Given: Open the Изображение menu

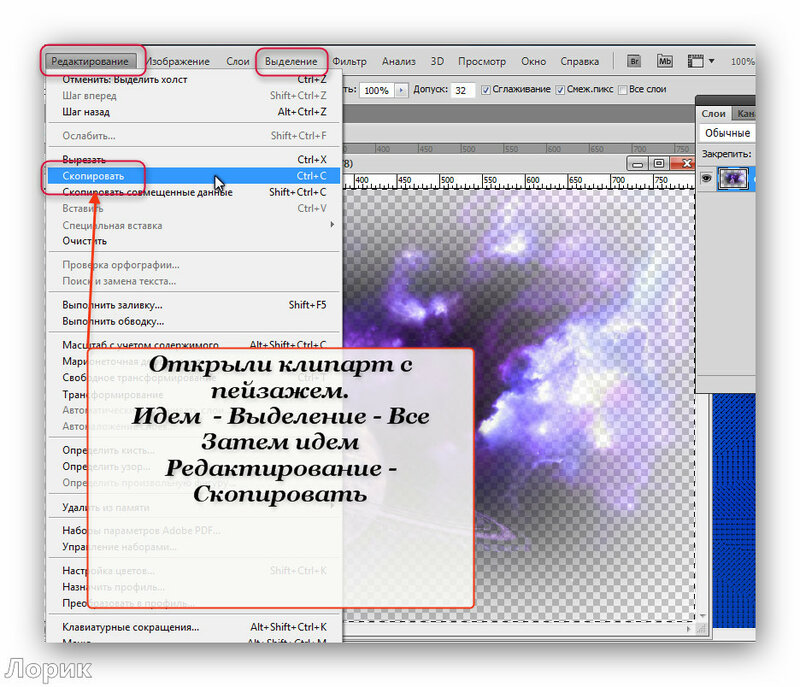Looking at the screenshot, I should tap(178, 61).
